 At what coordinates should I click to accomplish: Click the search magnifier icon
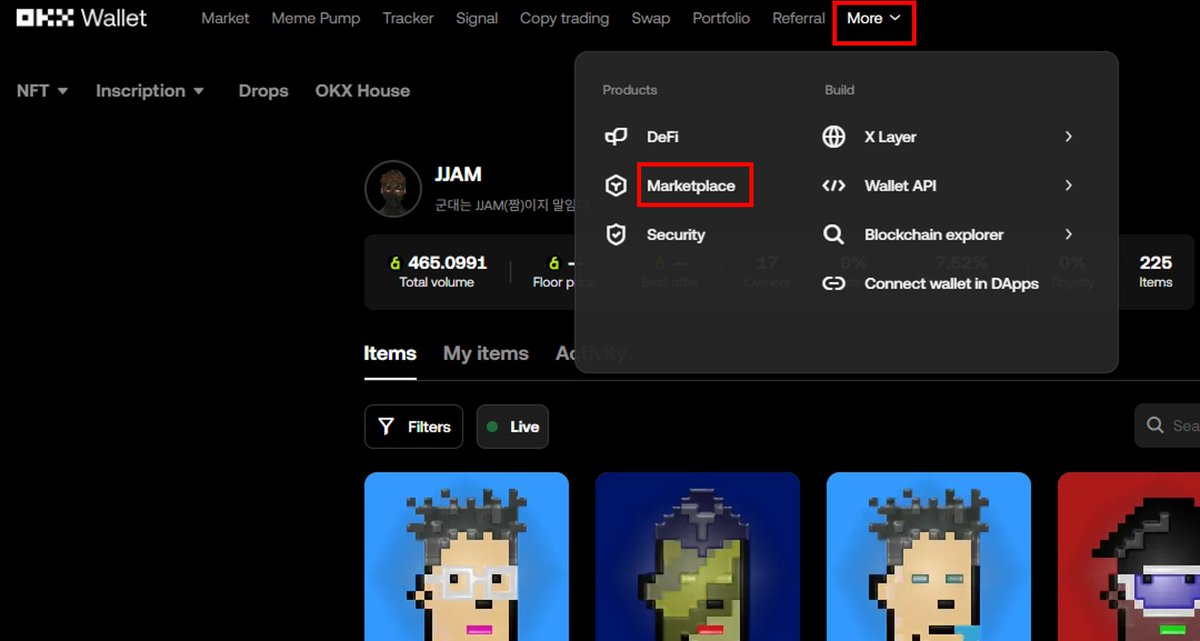[1155, 426]
